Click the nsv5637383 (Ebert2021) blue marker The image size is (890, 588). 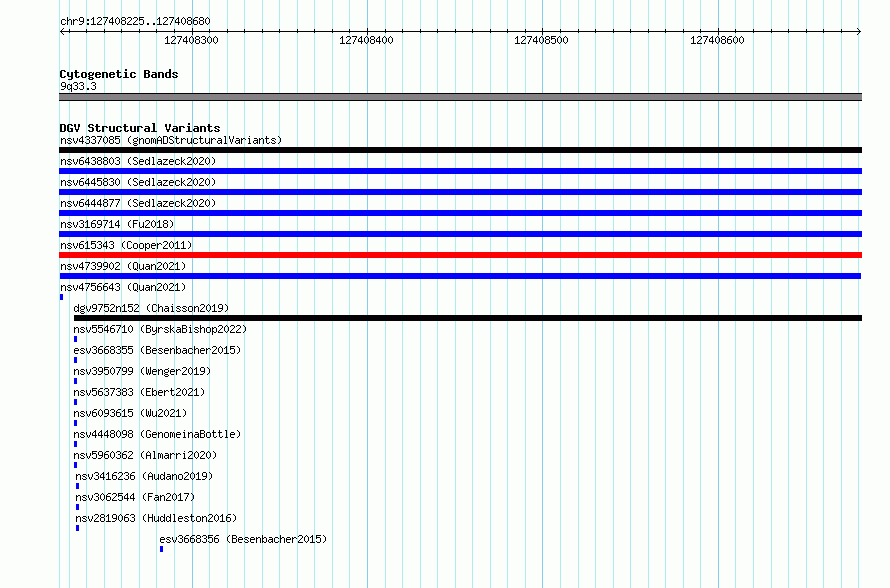75,402
